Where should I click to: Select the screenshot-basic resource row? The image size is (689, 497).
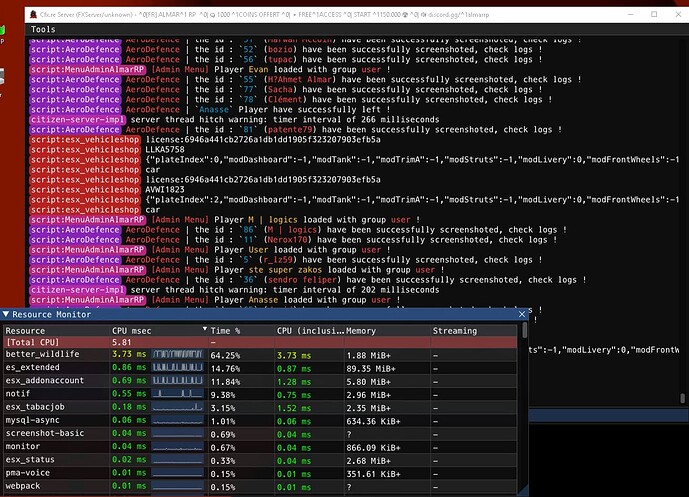[261, 434]
